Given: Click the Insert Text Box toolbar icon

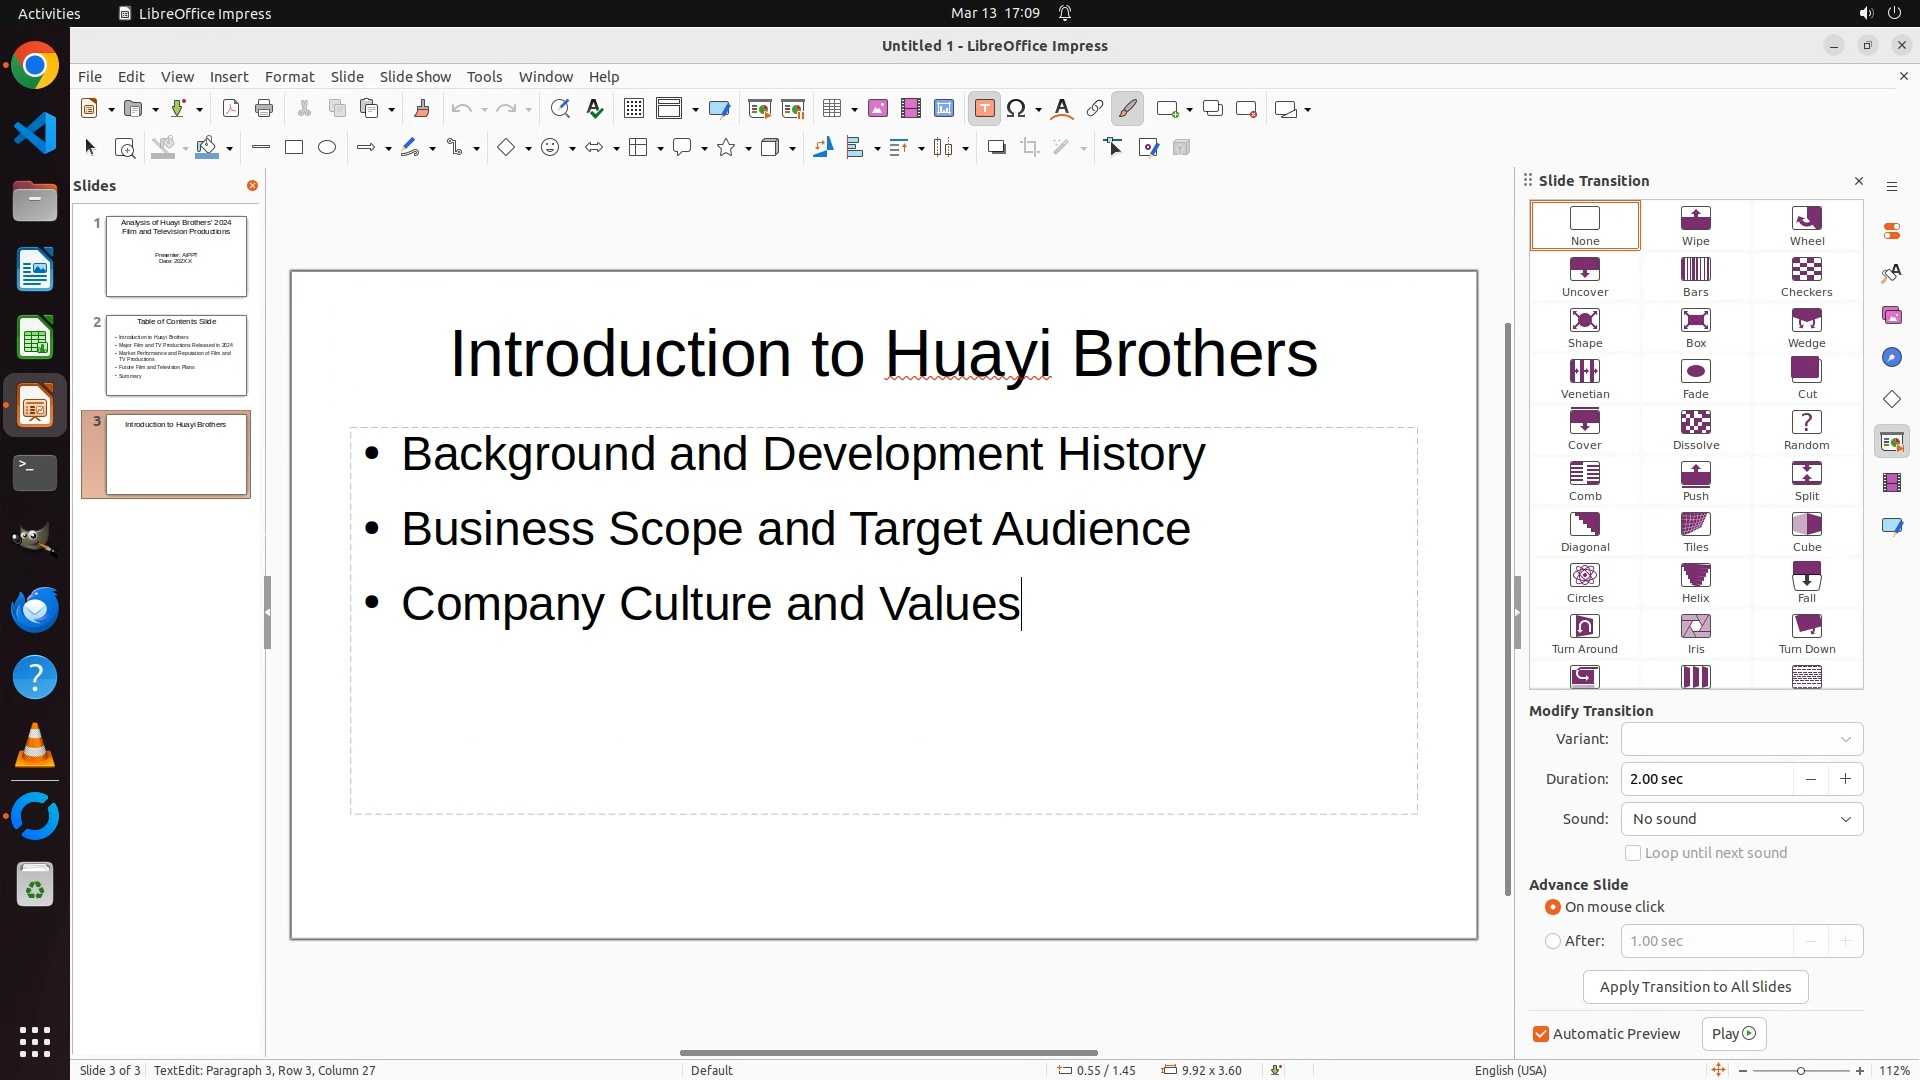Looking at the screenshot, I should click(x=984, y=109).
